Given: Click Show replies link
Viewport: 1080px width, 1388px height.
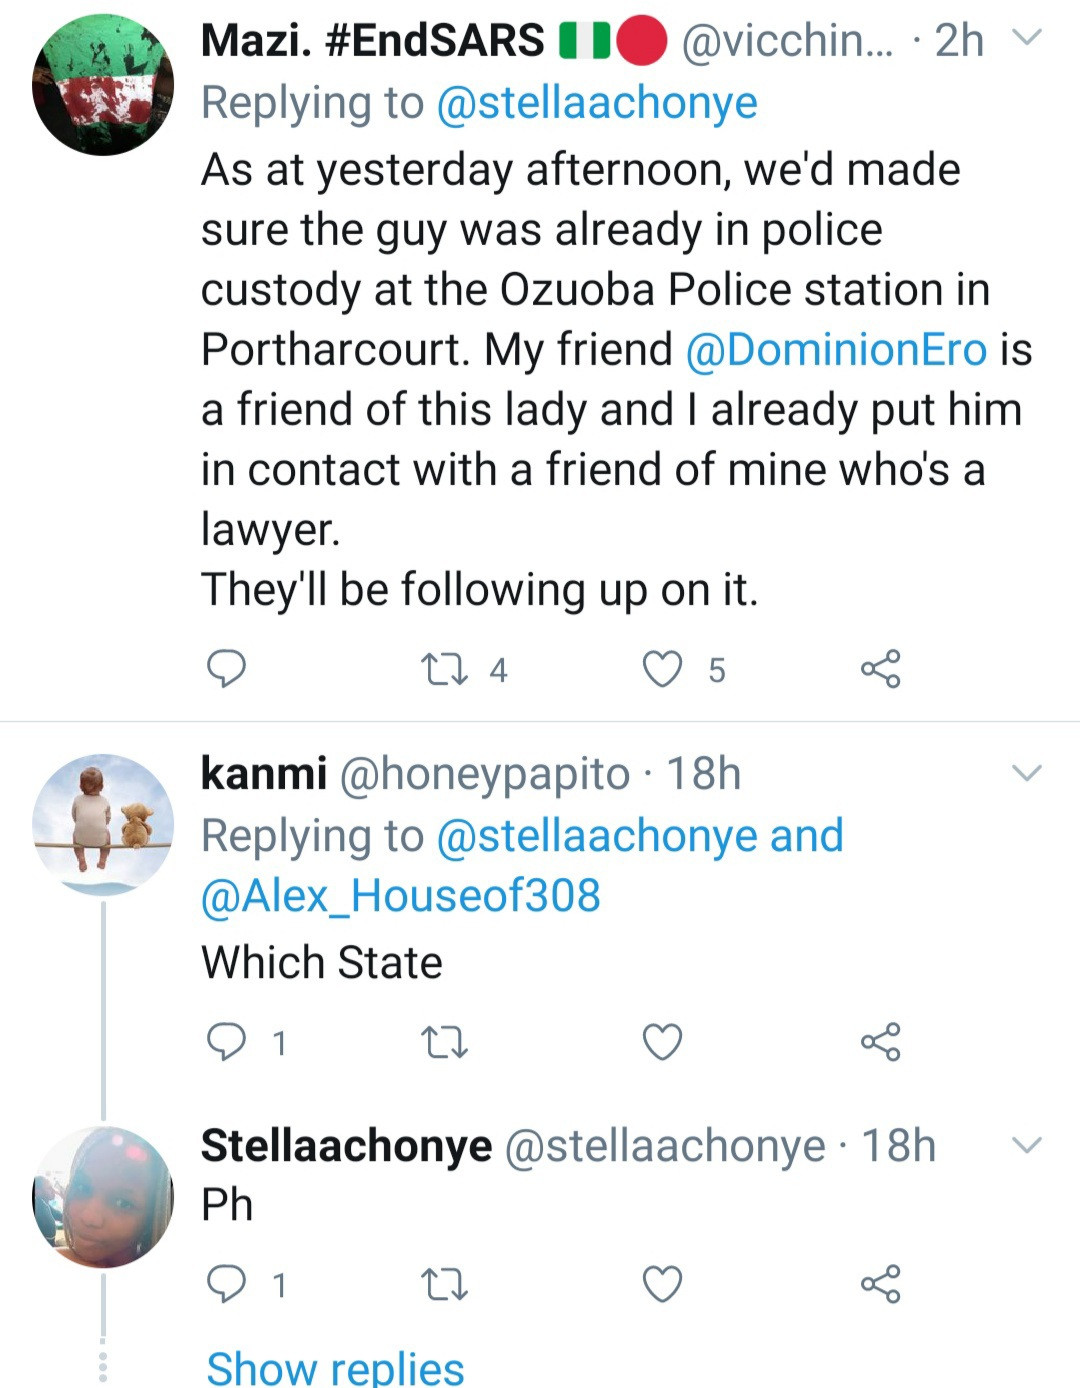Looking at the screenshot, I should click(335, 1367).
